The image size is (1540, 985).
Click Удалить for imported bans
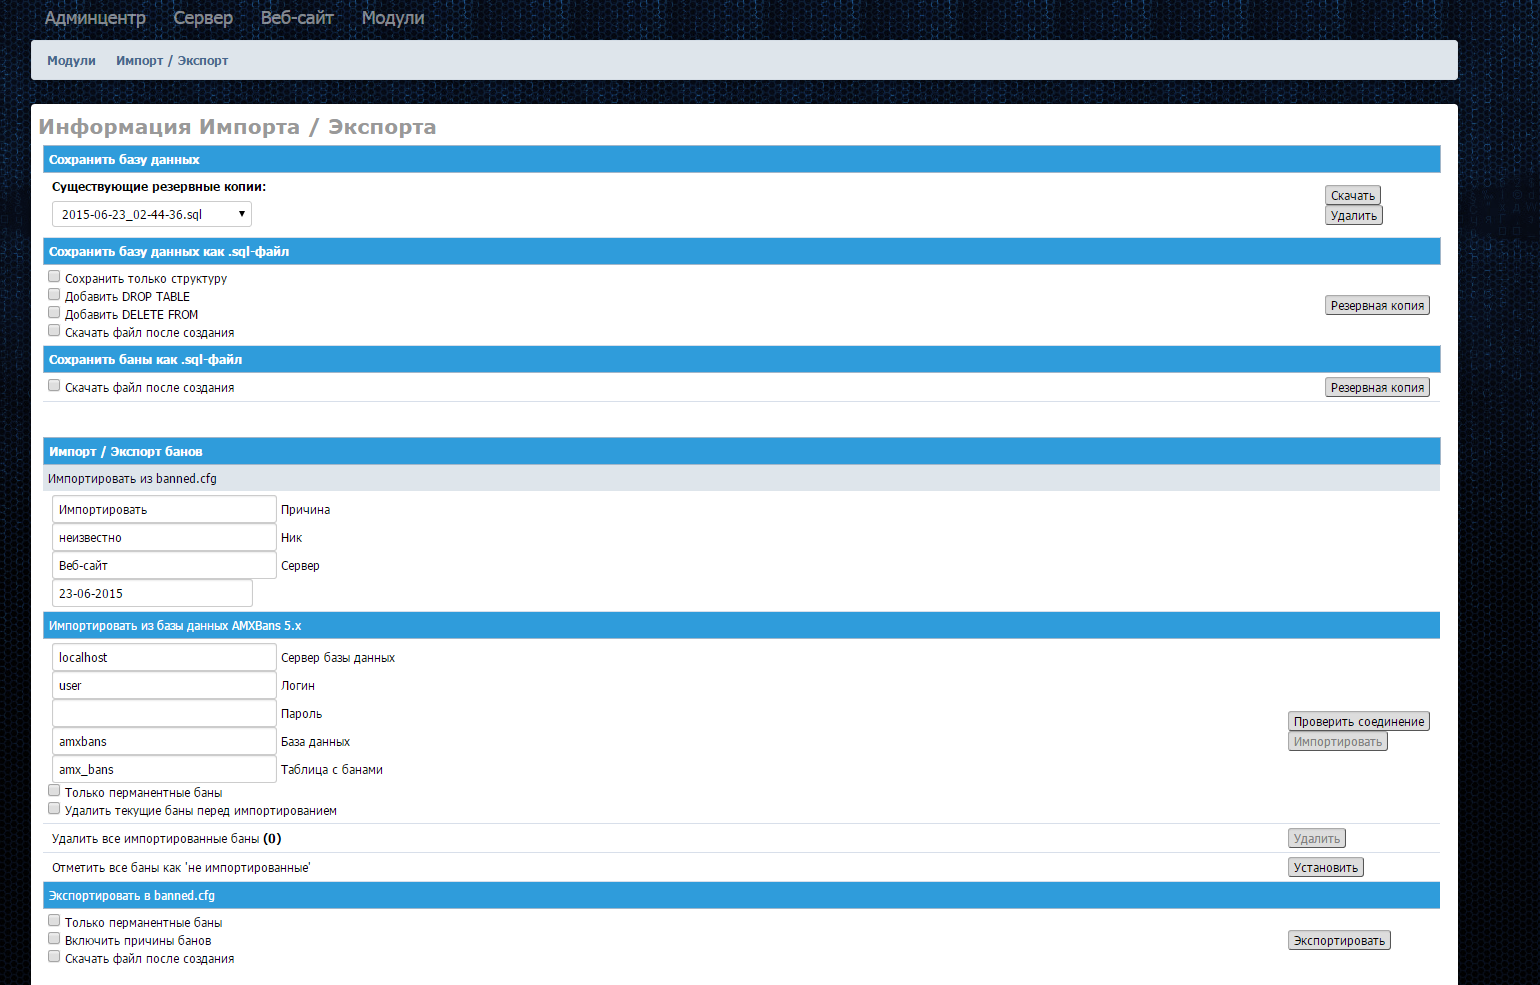1317,839
